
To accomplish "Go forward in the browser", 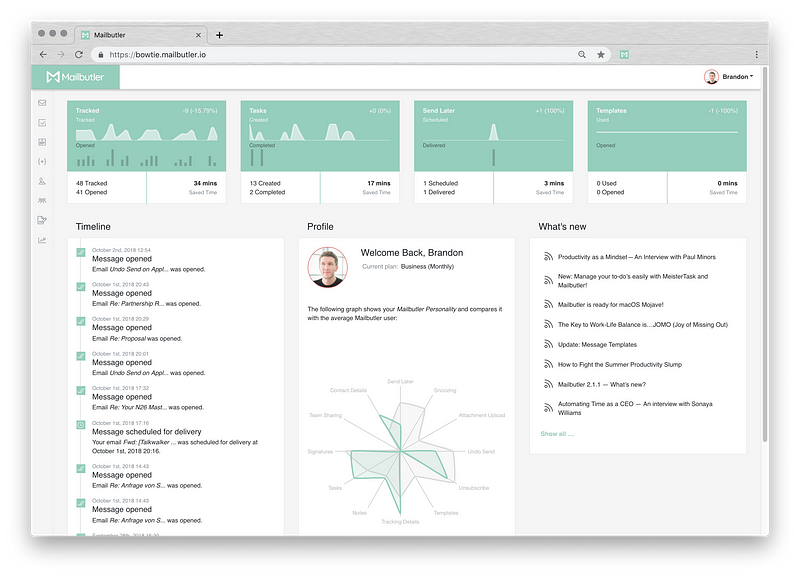I will coord(61,55).
